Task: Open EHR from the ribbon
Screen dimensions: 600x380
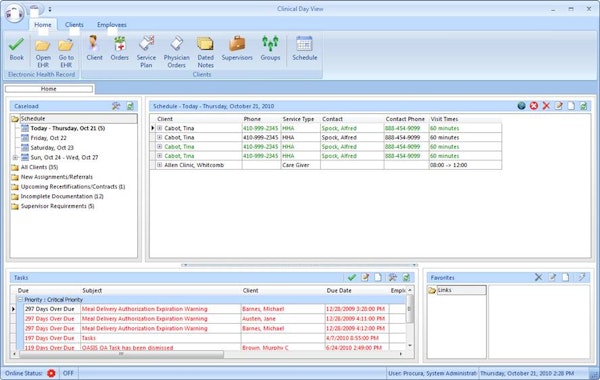Action: click(43, 52)
